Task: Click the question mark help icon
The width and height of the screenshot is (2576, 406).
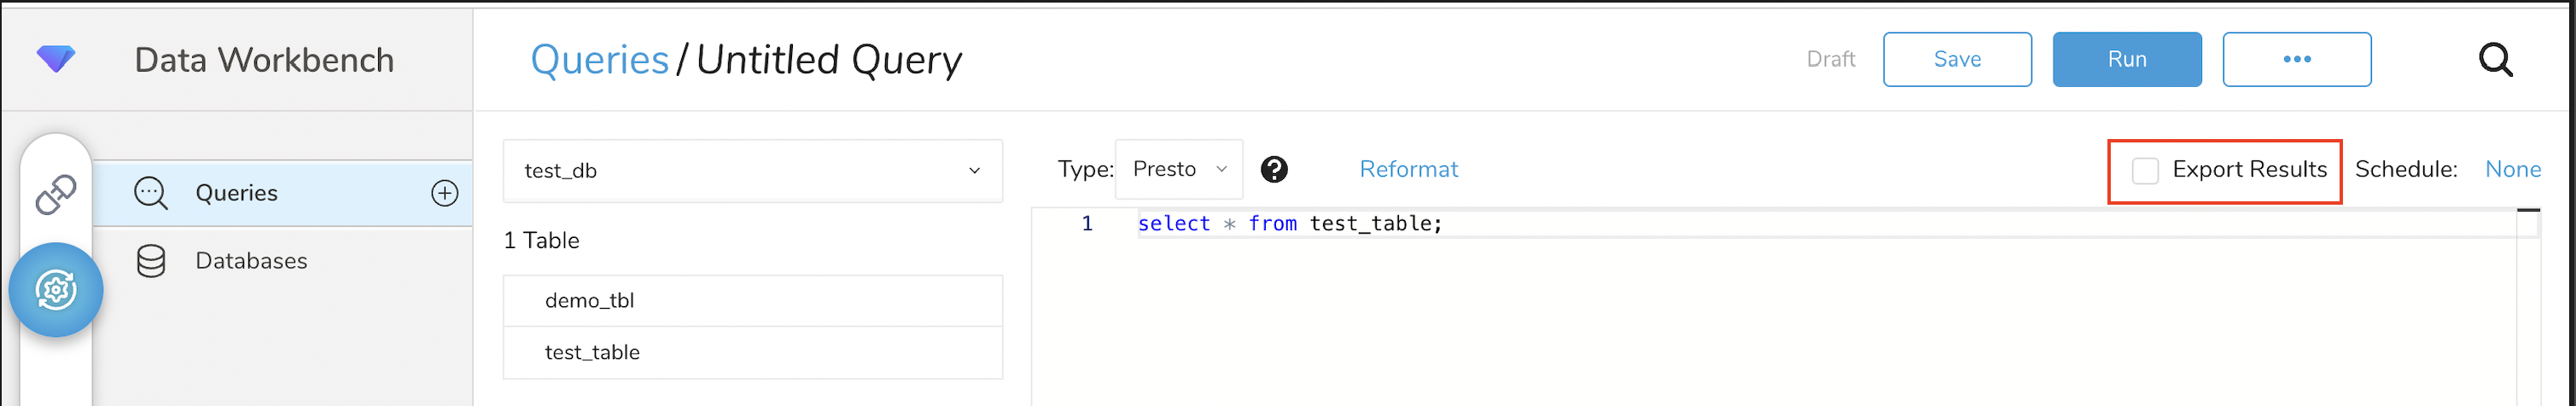Action: (1274, 170)
